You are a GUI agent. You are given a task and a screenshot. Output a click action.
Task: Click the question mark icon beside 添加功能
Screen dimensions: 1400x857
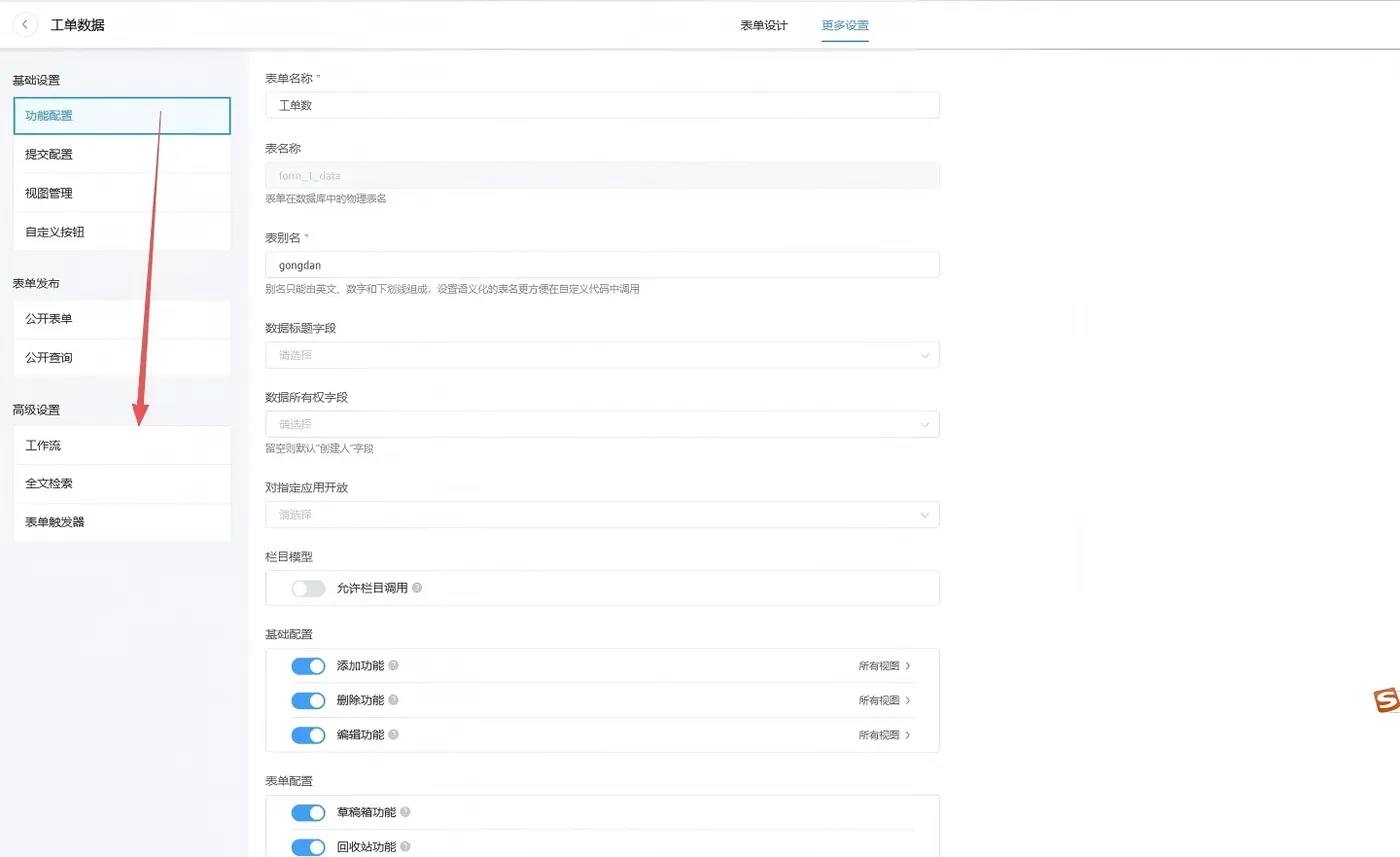(395, 665)
